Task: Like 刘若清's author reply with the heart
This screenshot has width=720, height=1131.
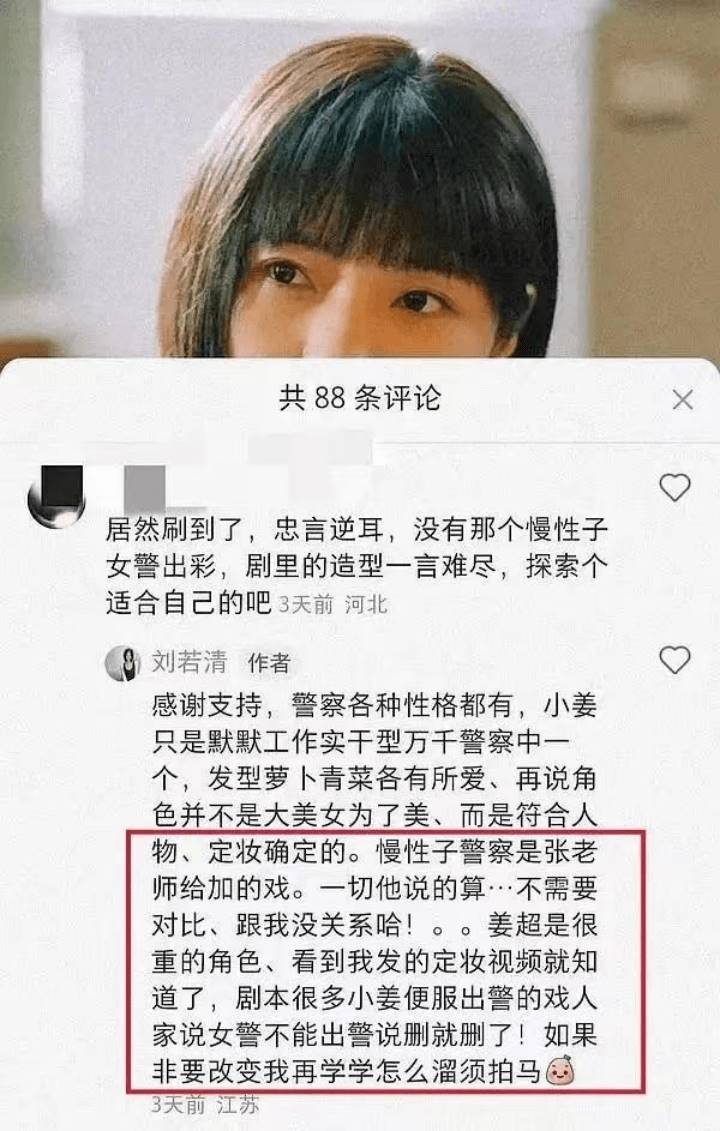Action: (x=675, y=659)
